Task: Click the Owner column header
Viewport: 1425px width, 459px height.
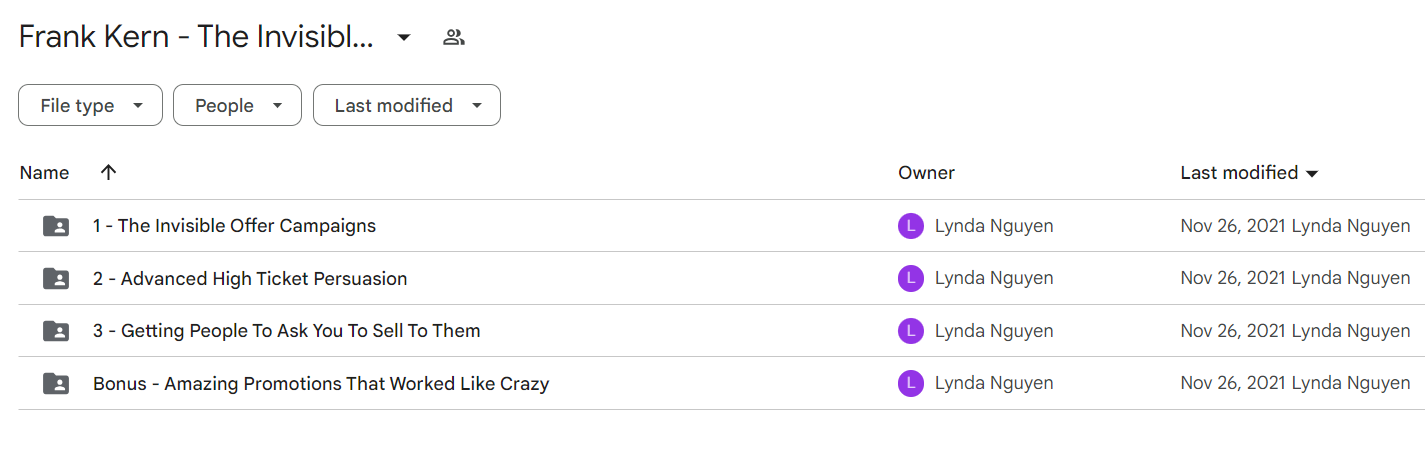Action: click(x=926, y=172)
